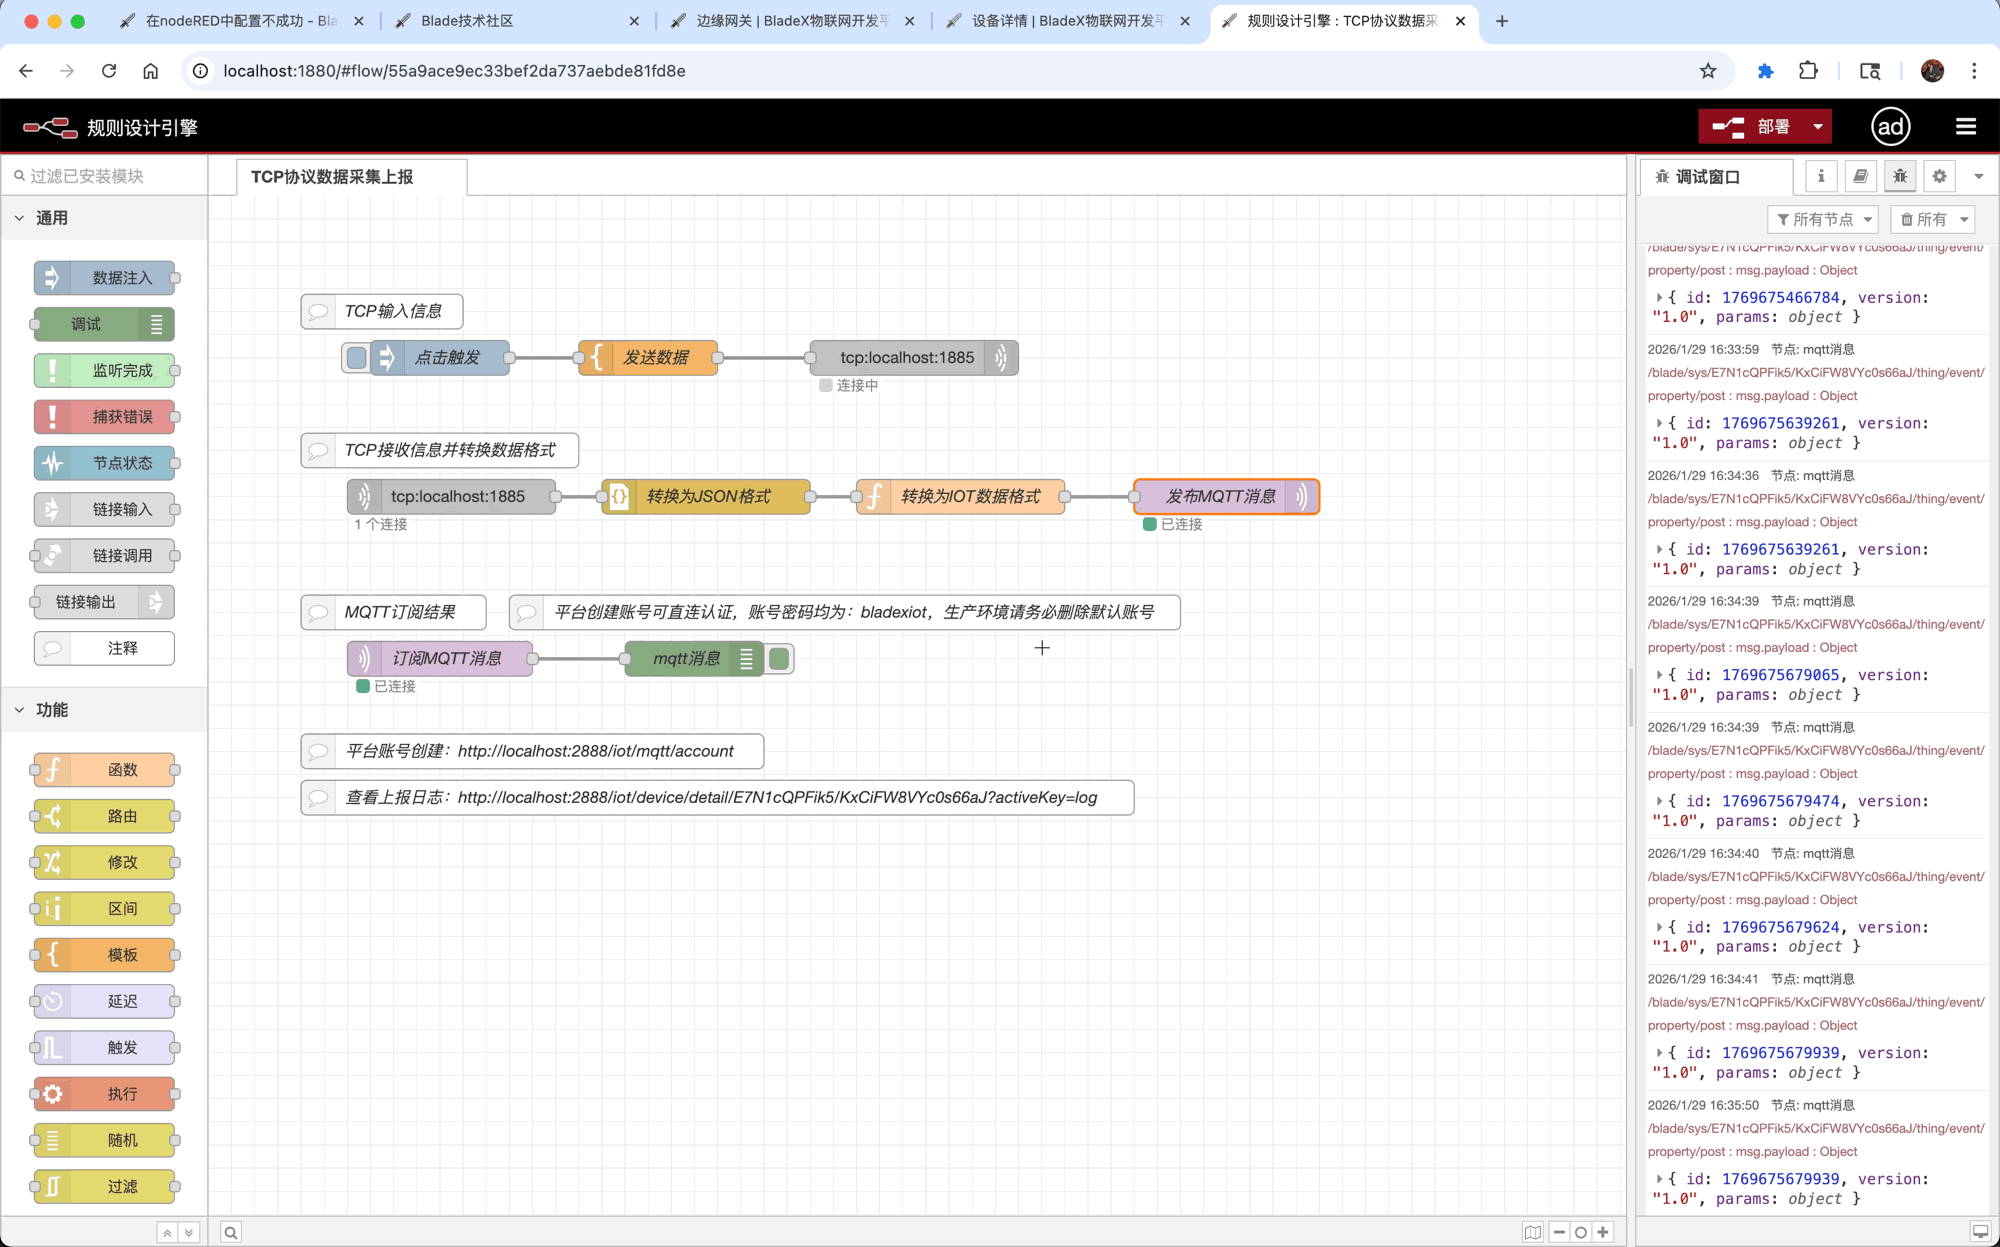Open the hamburger main menu
Image resolution: width=2000 pixels, height=1247 pixels.
click(1965, 127)
